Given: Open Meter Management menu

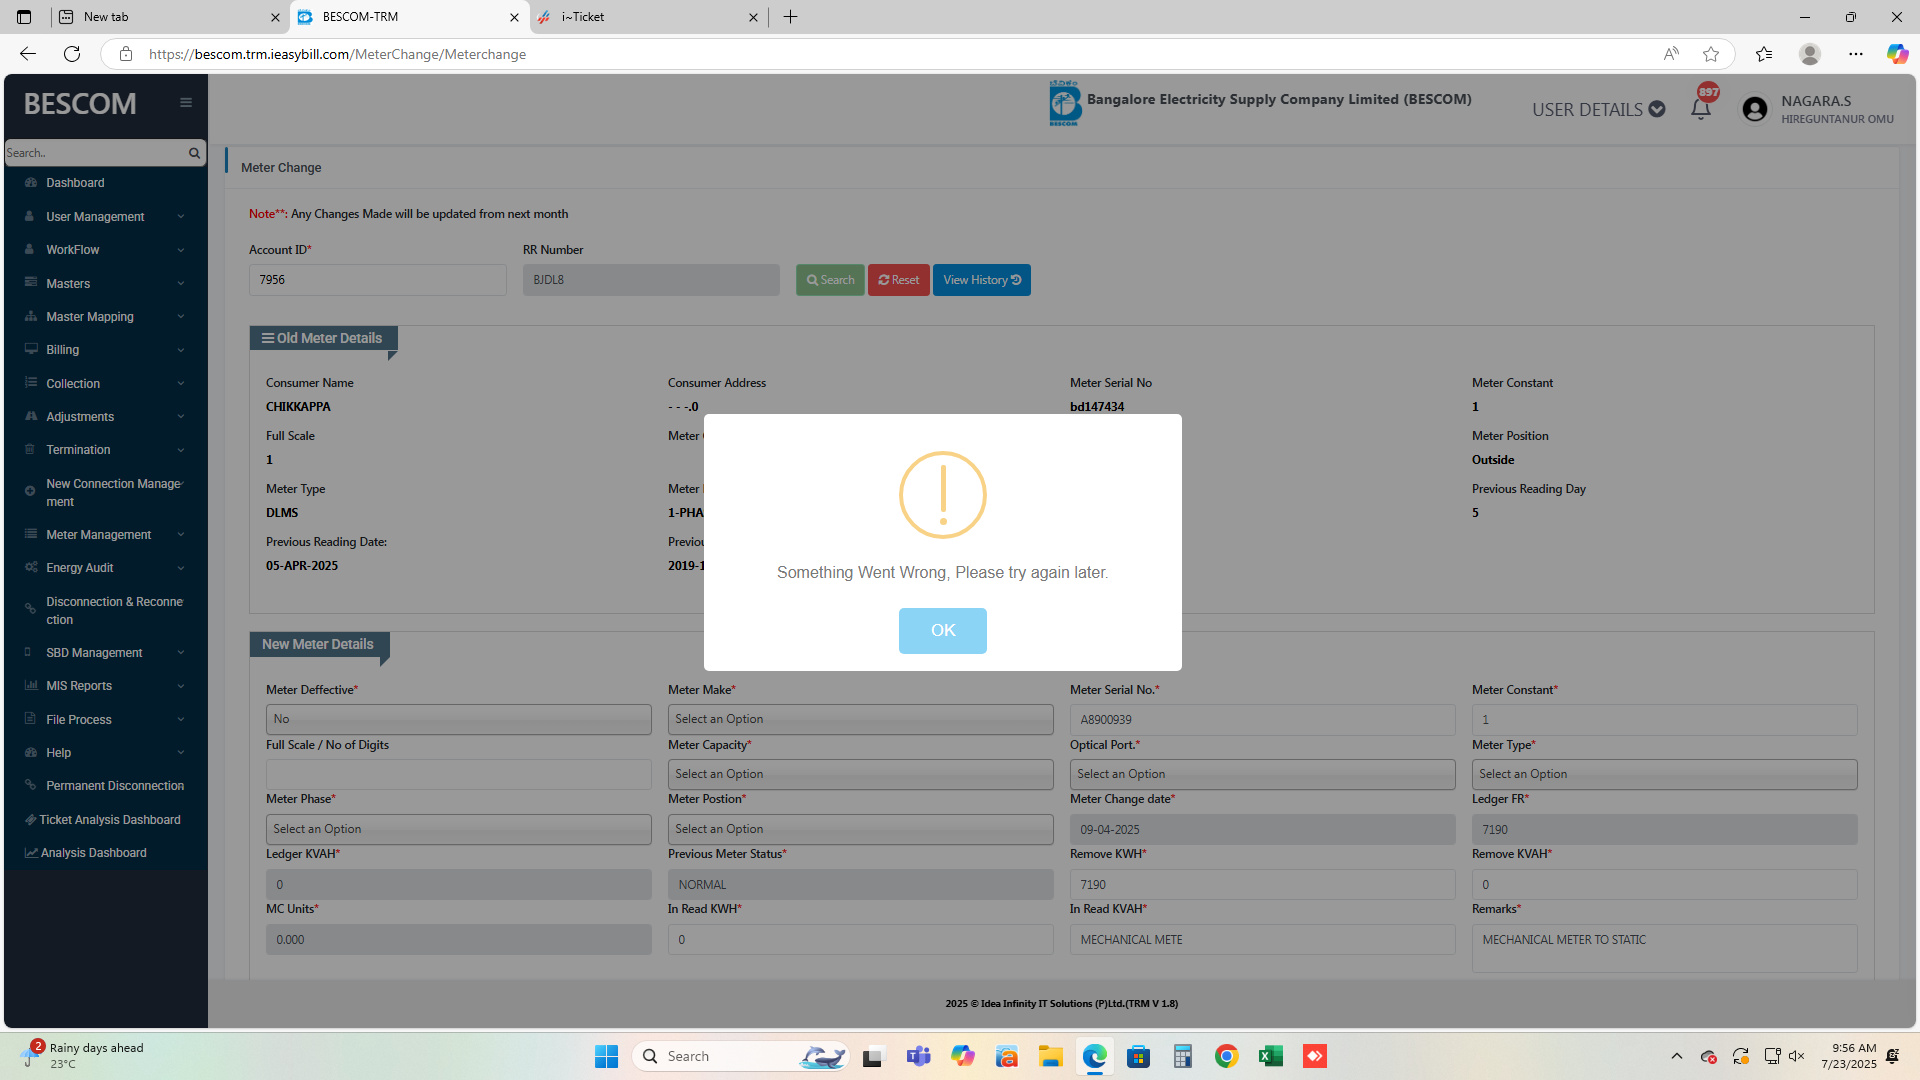Looking at the screenshot, I should 106,535.
